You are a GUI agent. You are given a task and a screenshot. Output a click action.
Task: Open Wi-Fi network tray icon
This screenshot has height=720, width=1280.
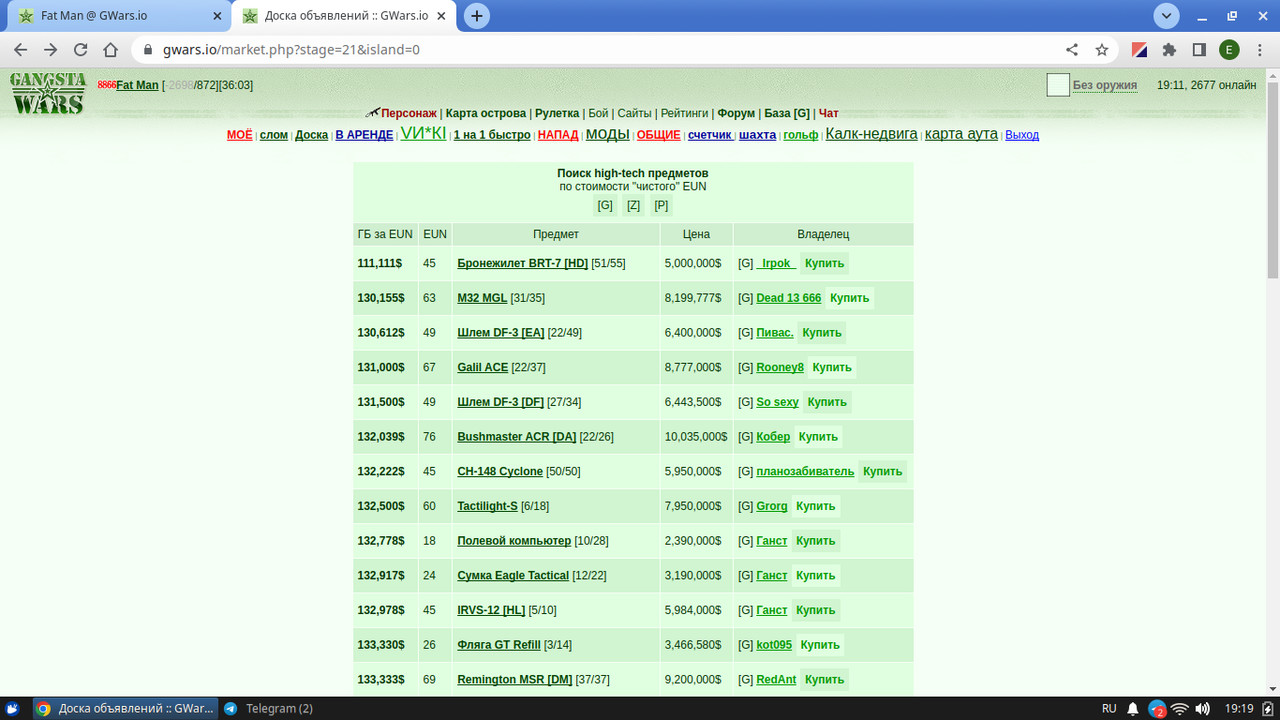tap(1180, 708)
